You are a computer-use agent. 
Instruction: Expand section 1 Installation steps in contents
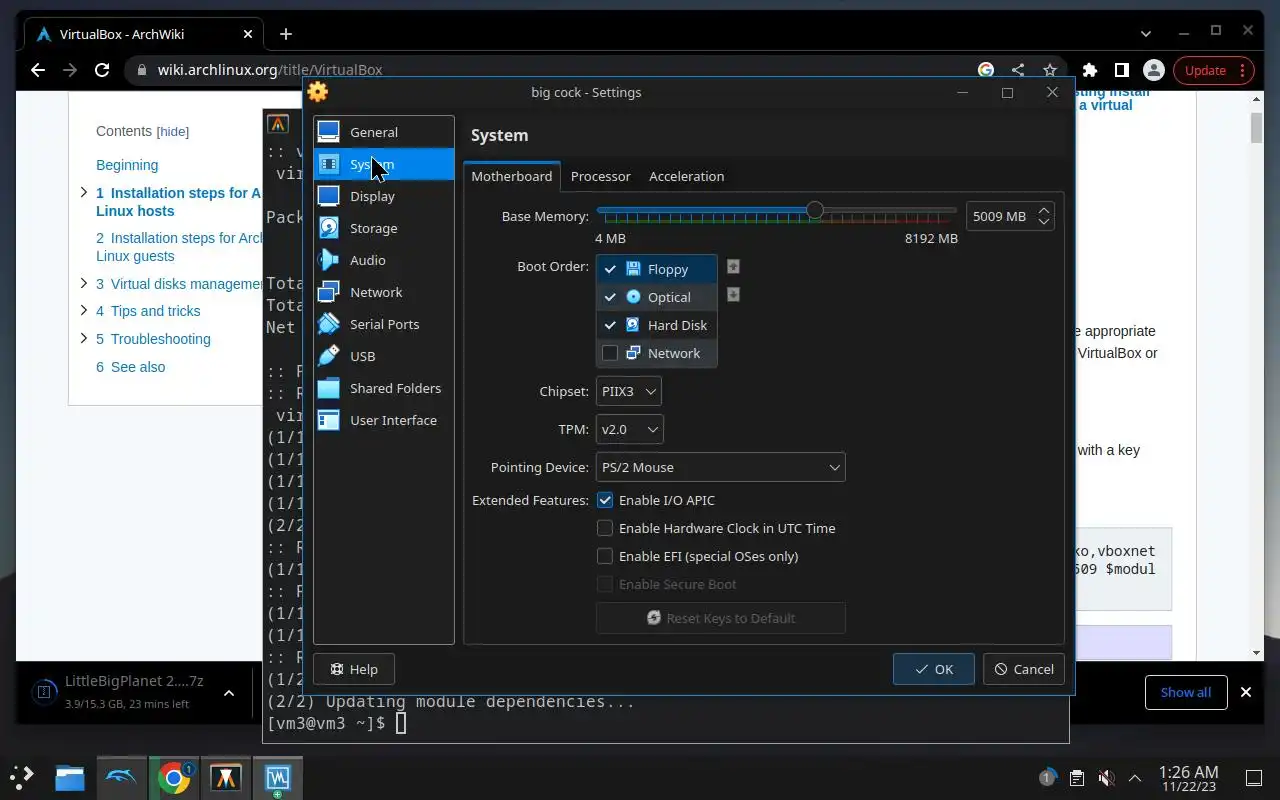(84, 192)
